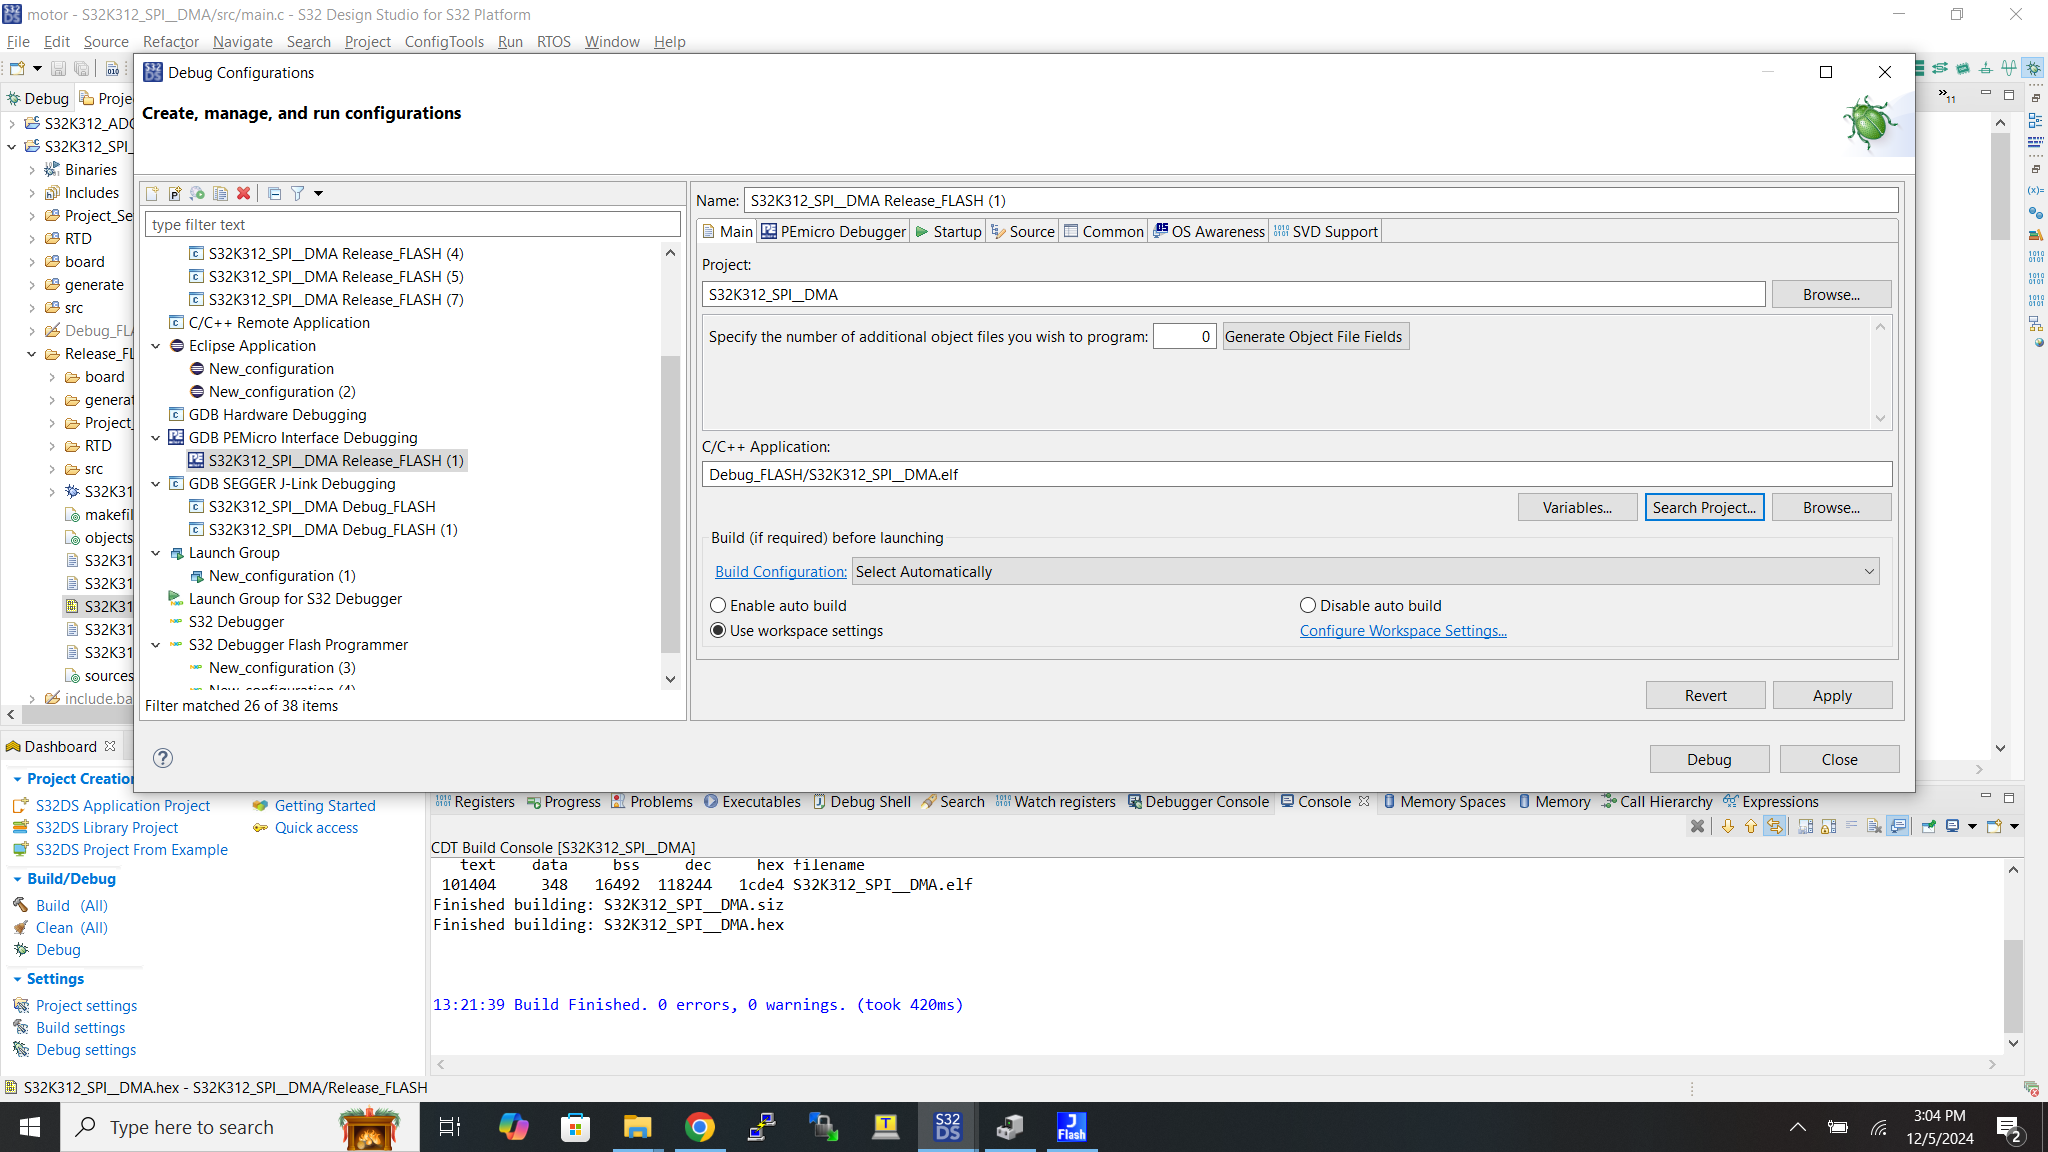
Task: Open the Build Configuration dropdown
Action: coord(1365,571)
